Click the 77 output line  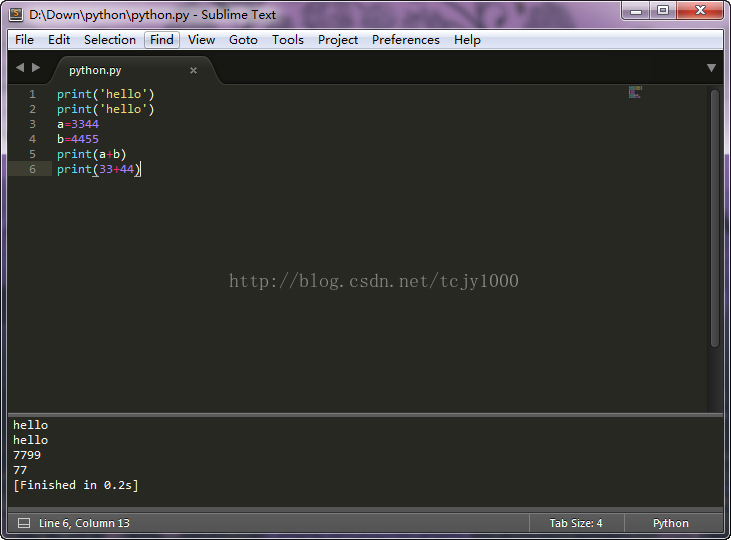coord(20,470)
